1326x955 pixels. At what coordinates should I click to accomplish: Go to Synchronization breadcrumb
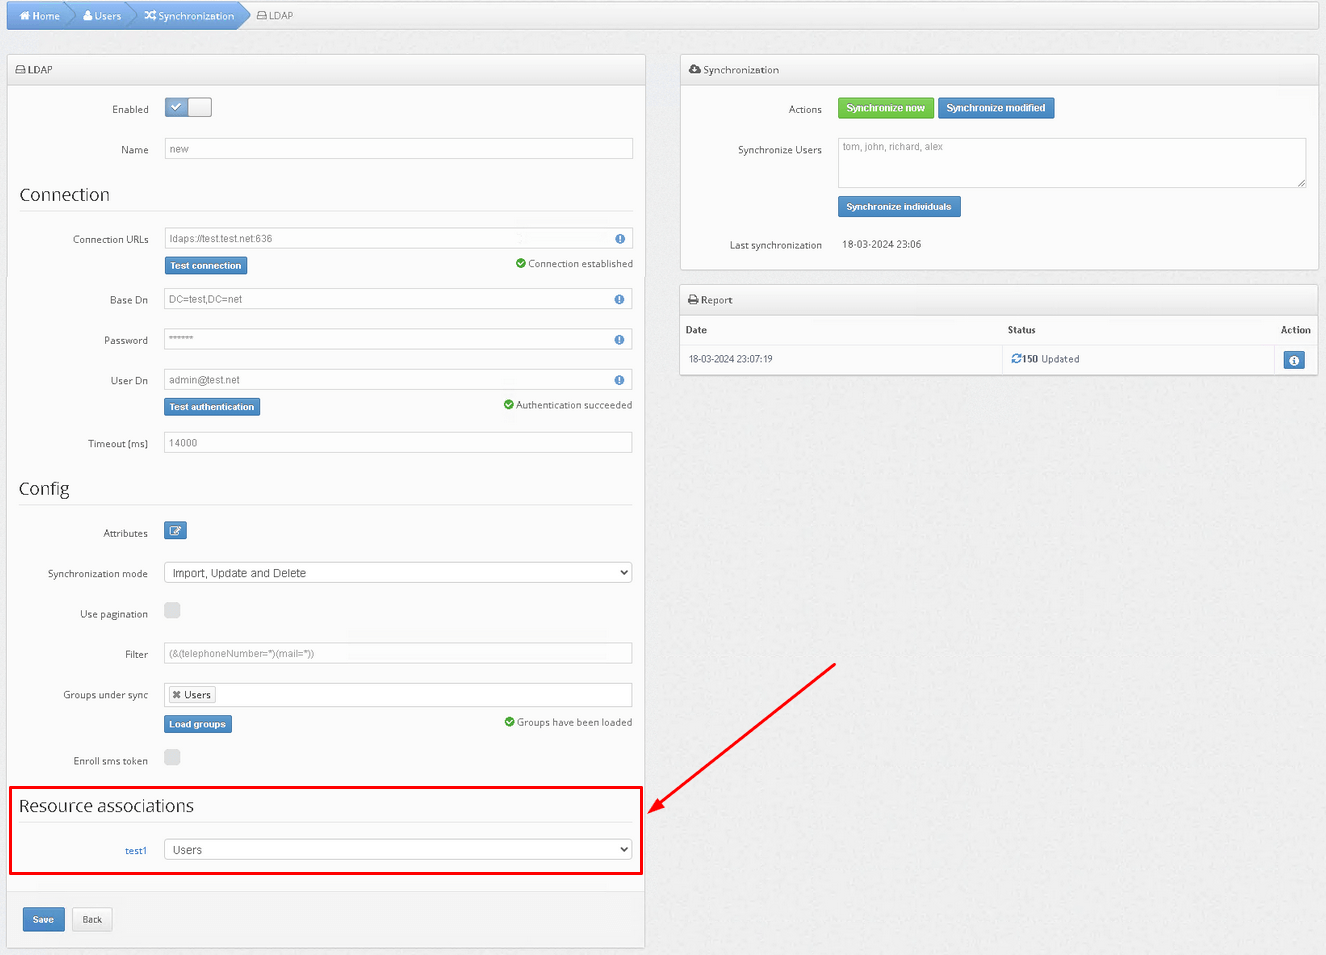[189, 16]
